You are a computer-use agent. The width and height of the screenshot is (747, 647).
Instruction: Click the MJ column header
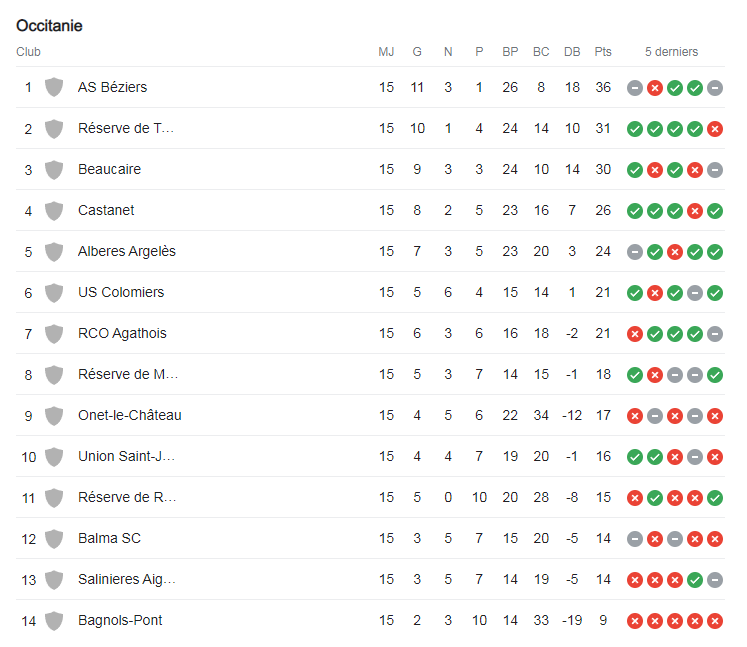386,51
